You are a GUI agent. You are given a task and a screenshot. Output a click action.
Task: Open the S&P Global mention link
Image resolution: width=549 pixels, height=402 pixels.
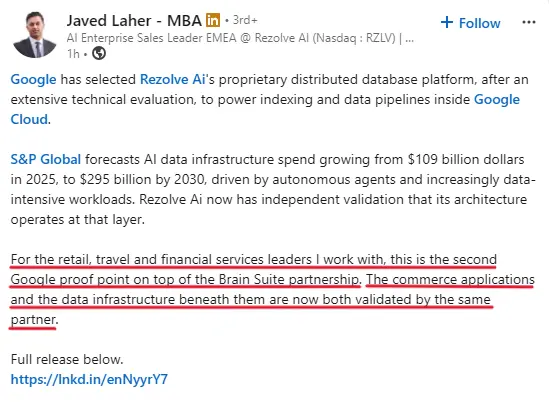[x=46, y=160]
